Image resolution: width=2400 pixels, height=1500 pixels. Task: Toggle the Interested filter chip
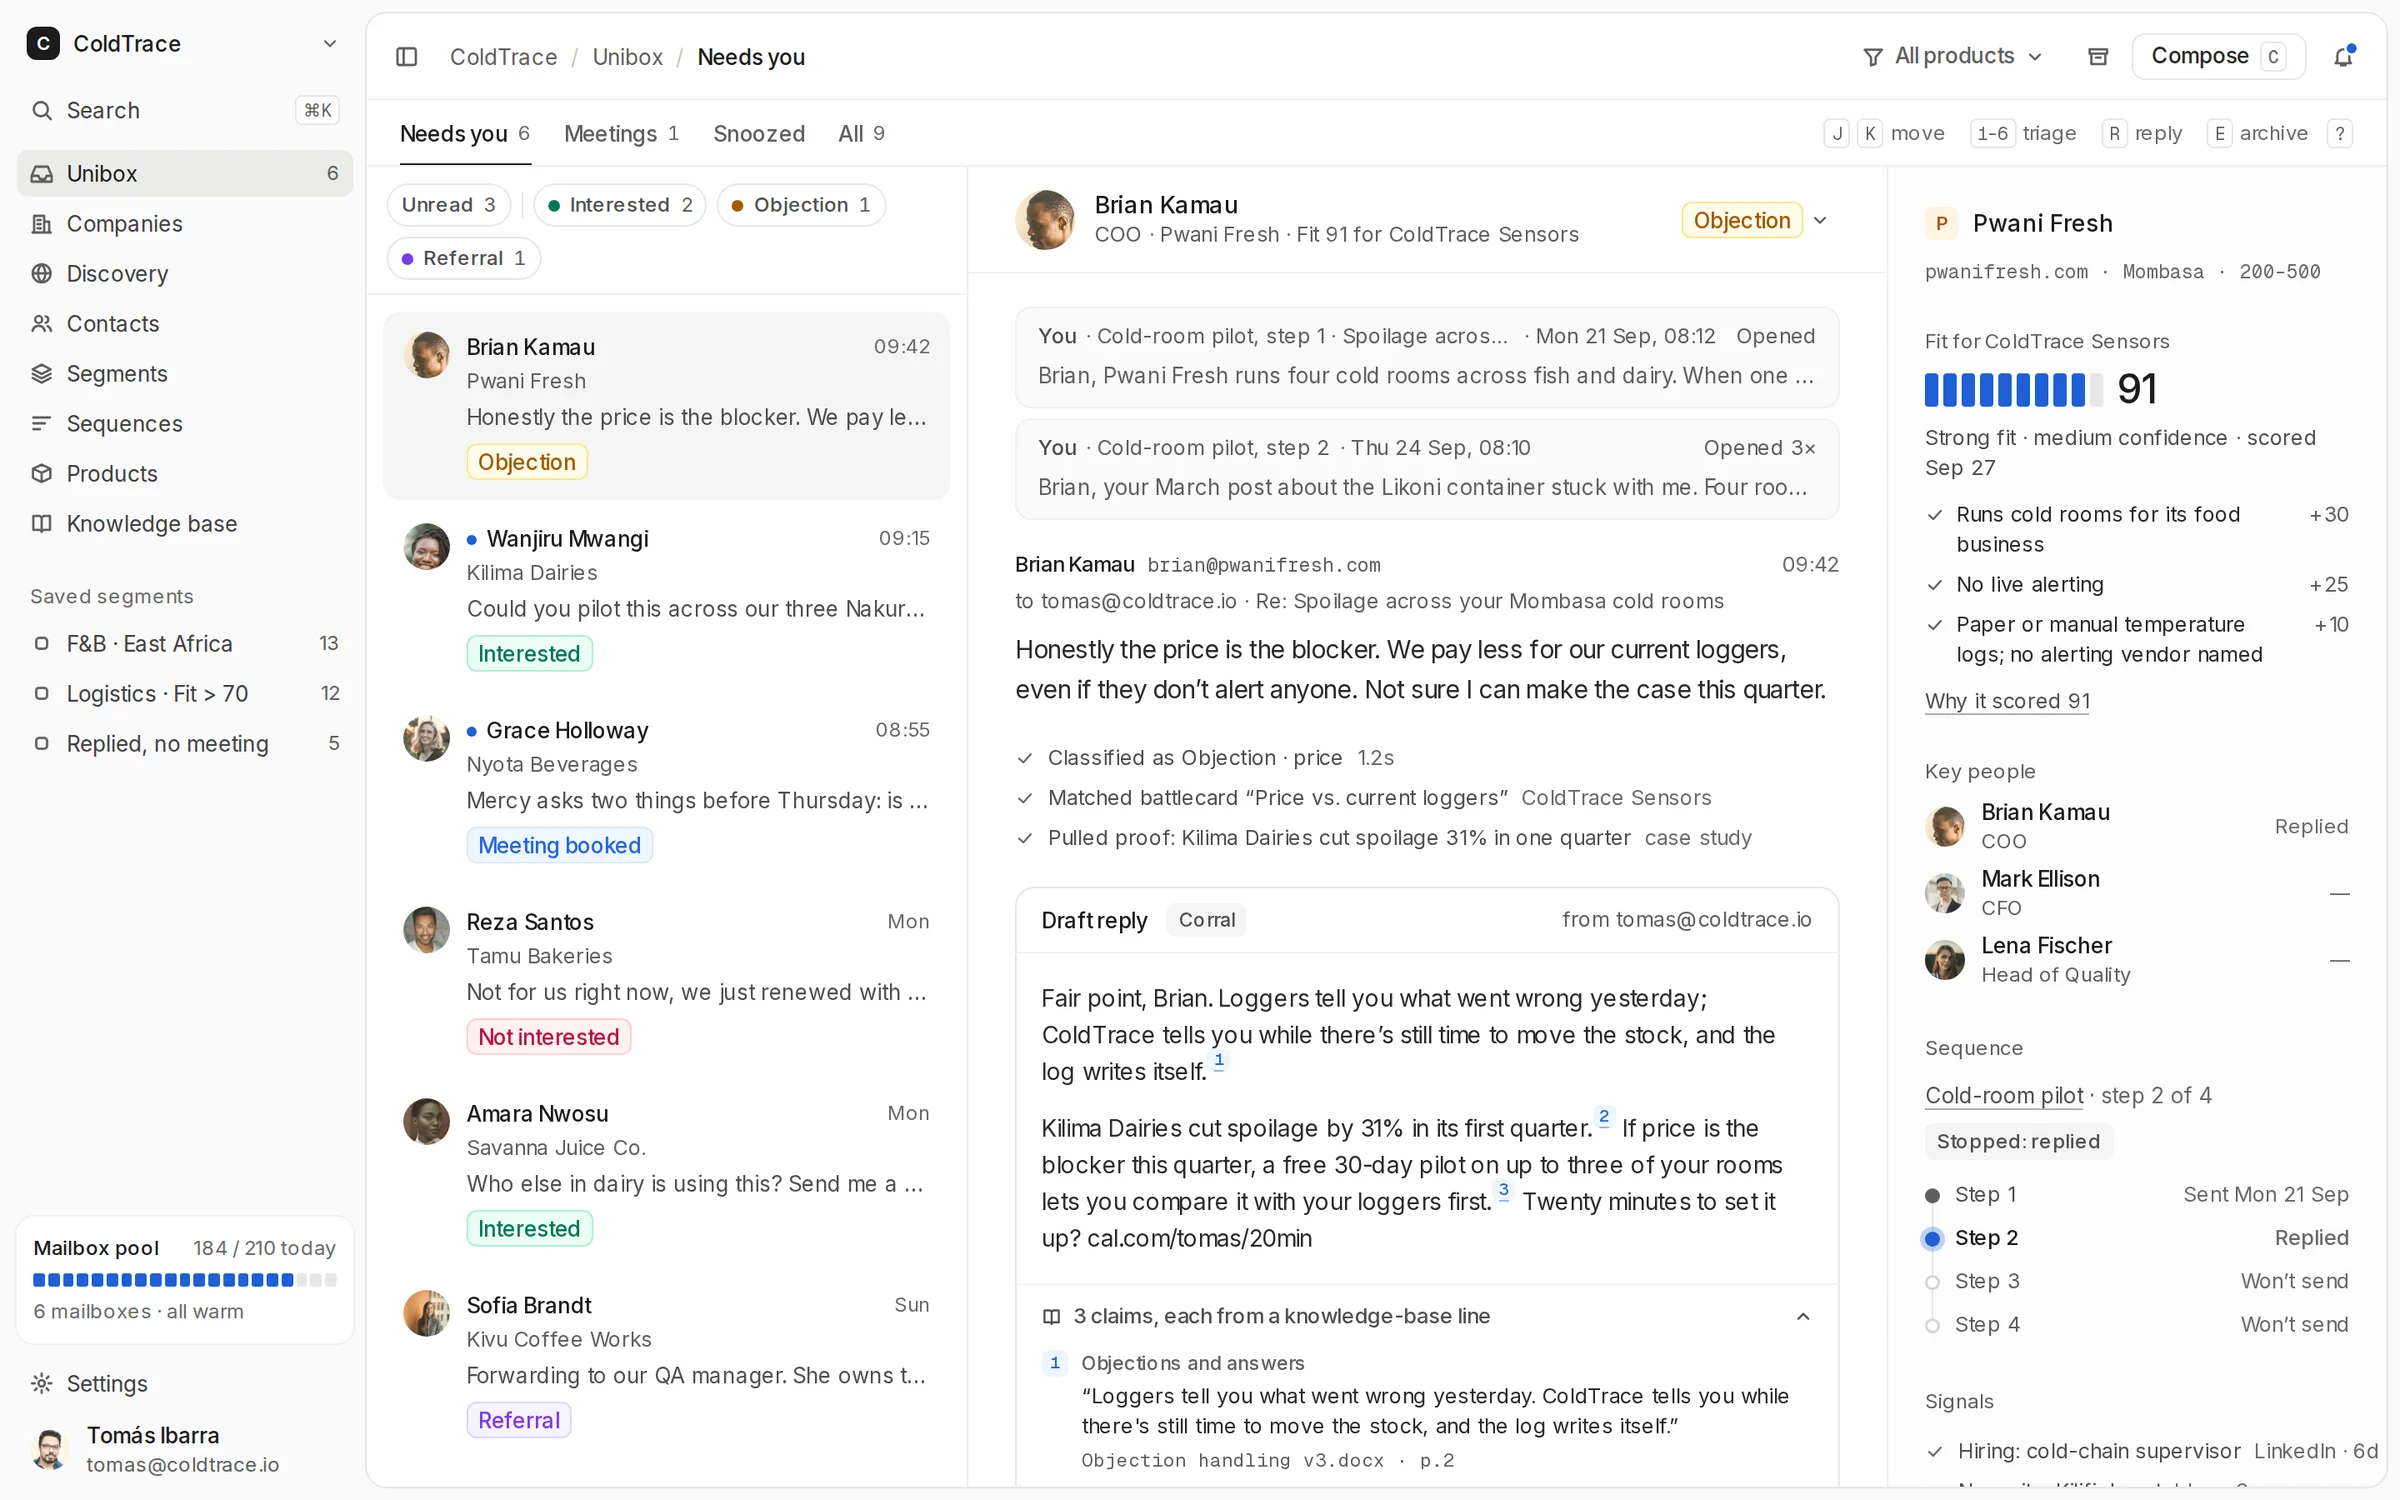[x=620, y=205]
